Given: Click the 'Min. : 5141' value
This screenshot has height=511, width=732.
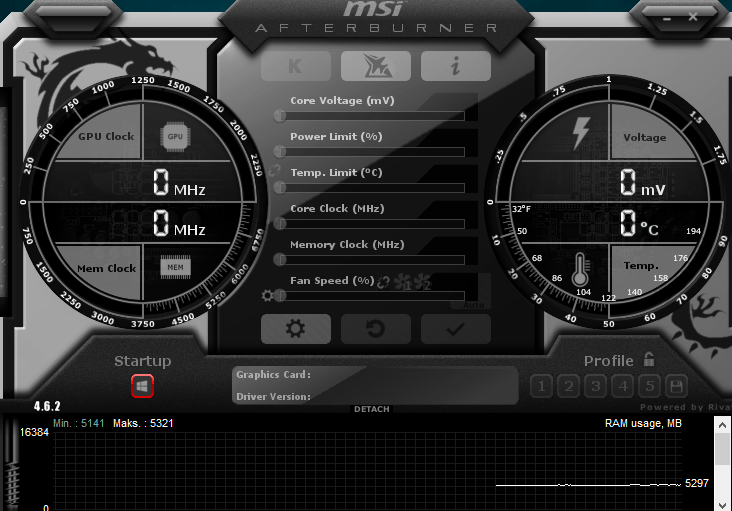Looking at the screenshot, I should click(x=78, y=423).
